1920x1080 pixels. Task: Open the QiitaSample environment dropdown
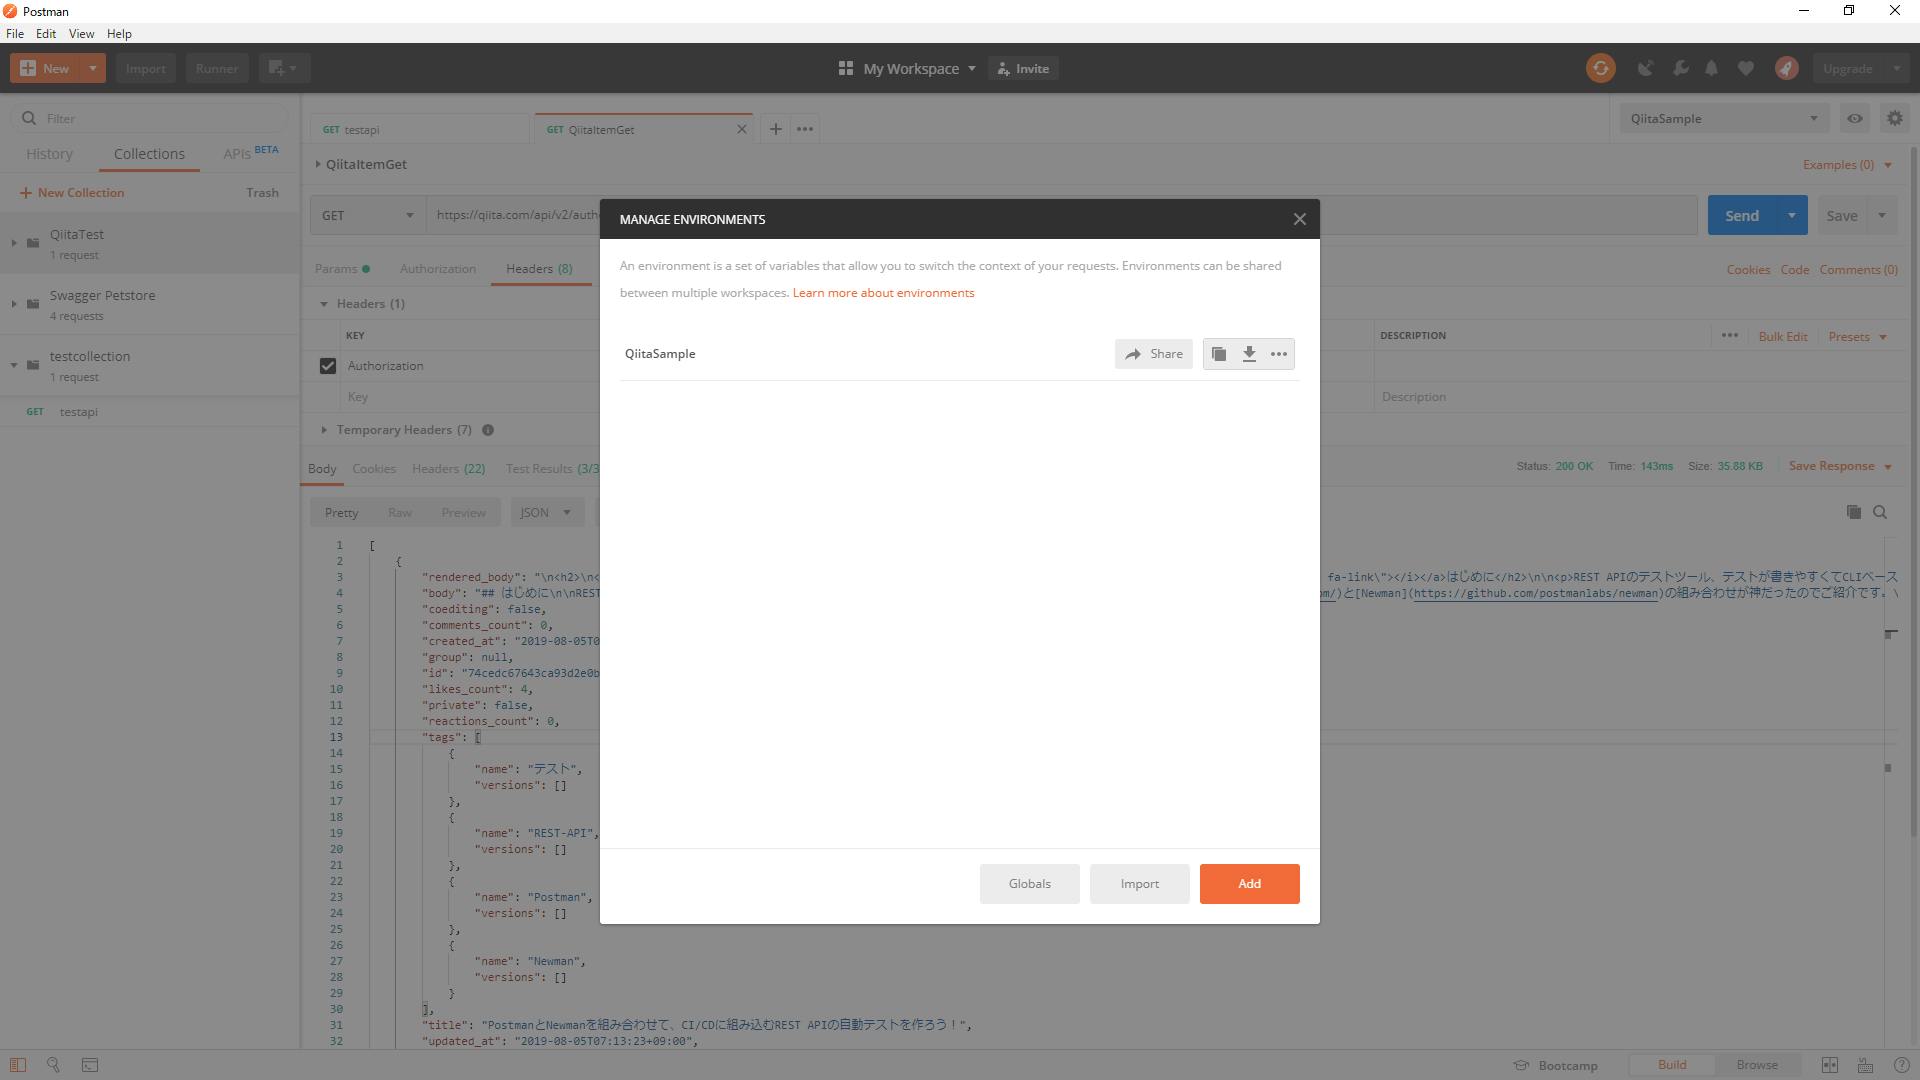click(1723, 118)
